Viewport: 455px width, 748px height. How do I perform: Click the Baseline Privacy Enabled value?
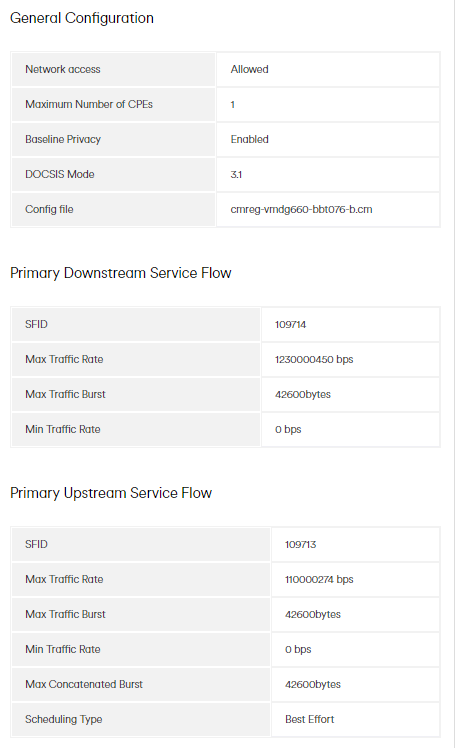click(249, 139)
